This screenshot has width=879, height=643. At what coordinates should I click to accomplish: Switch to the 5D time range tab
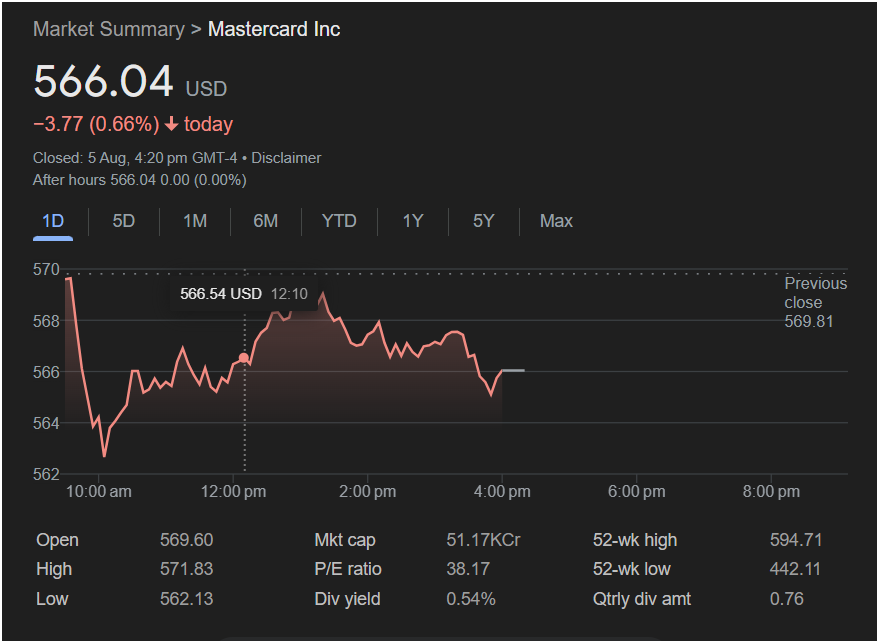click(124, 221)
